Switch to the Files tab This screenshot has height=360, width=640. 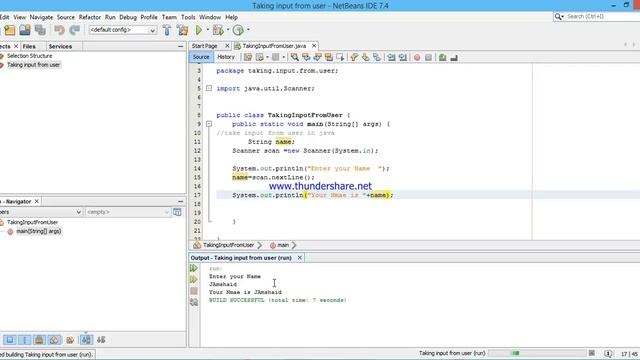pyautogui.click(x=29, y=47)
